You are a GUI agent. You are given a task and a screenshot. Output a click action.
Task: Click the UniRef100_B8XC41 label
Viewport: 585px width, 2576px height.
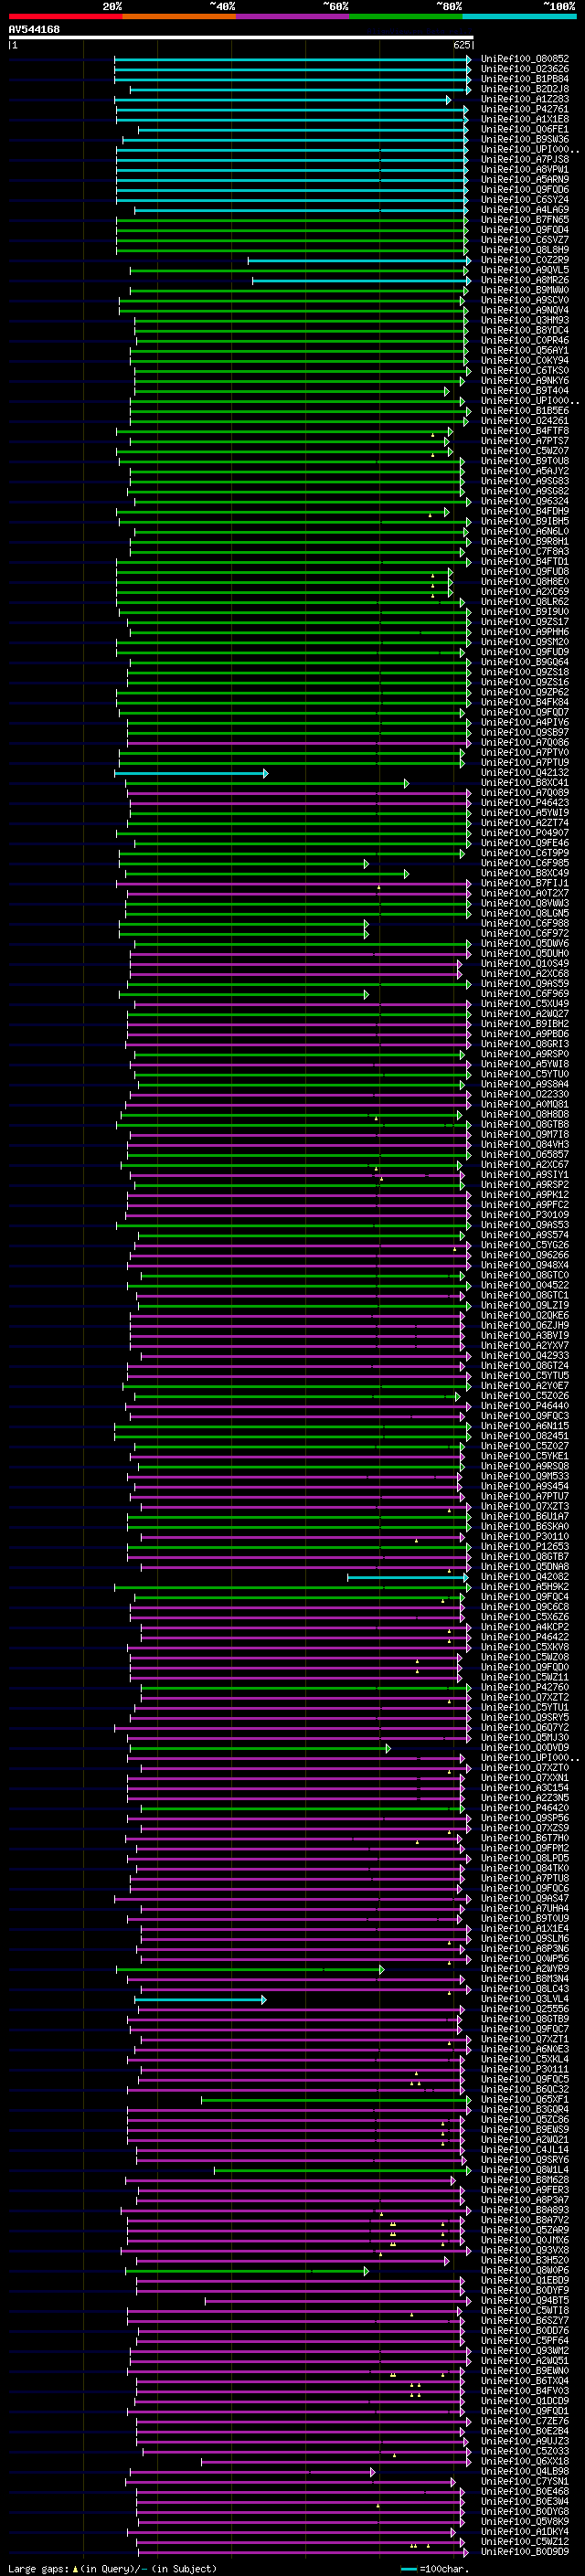coord(525,783)
